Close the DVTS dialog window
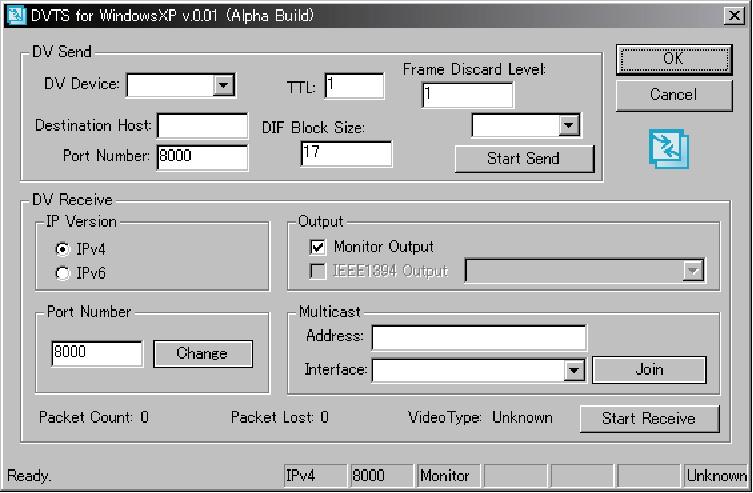Image resolution: width=753 pixels, height=493 pixels. click(x=734, y=15)
